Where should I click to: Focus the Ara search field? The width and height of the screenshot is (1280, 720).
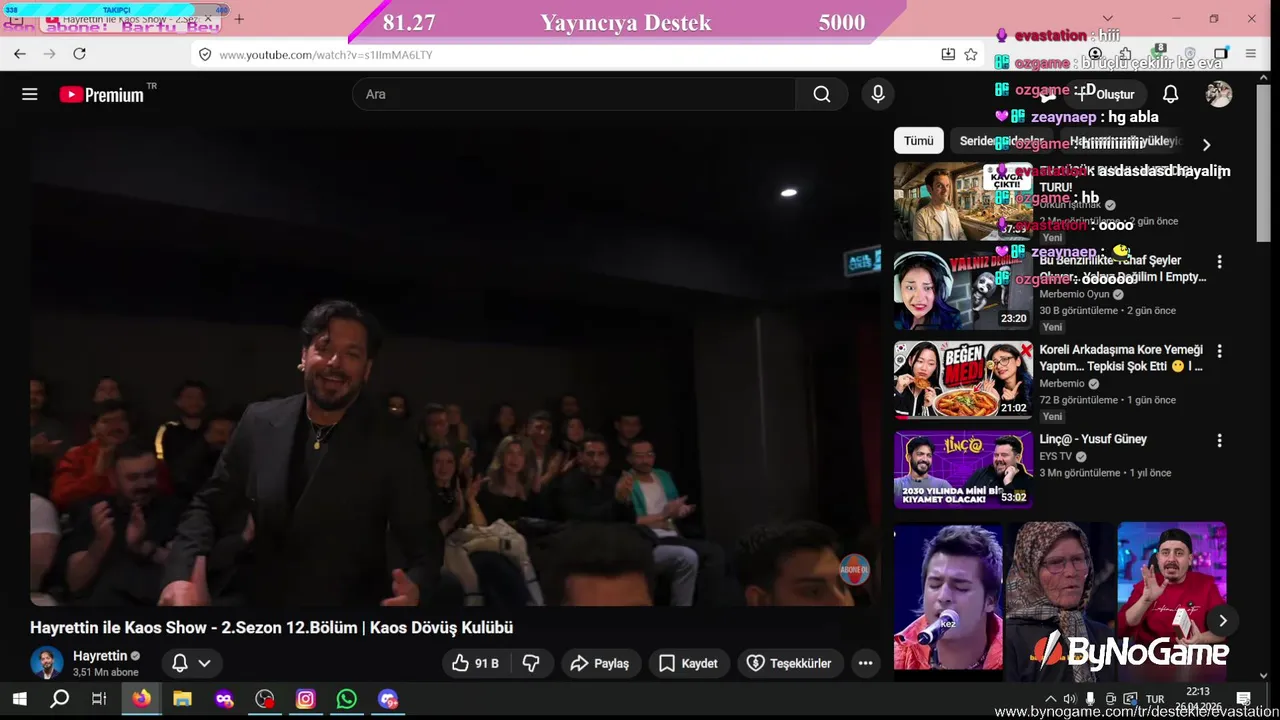point(574,94)
